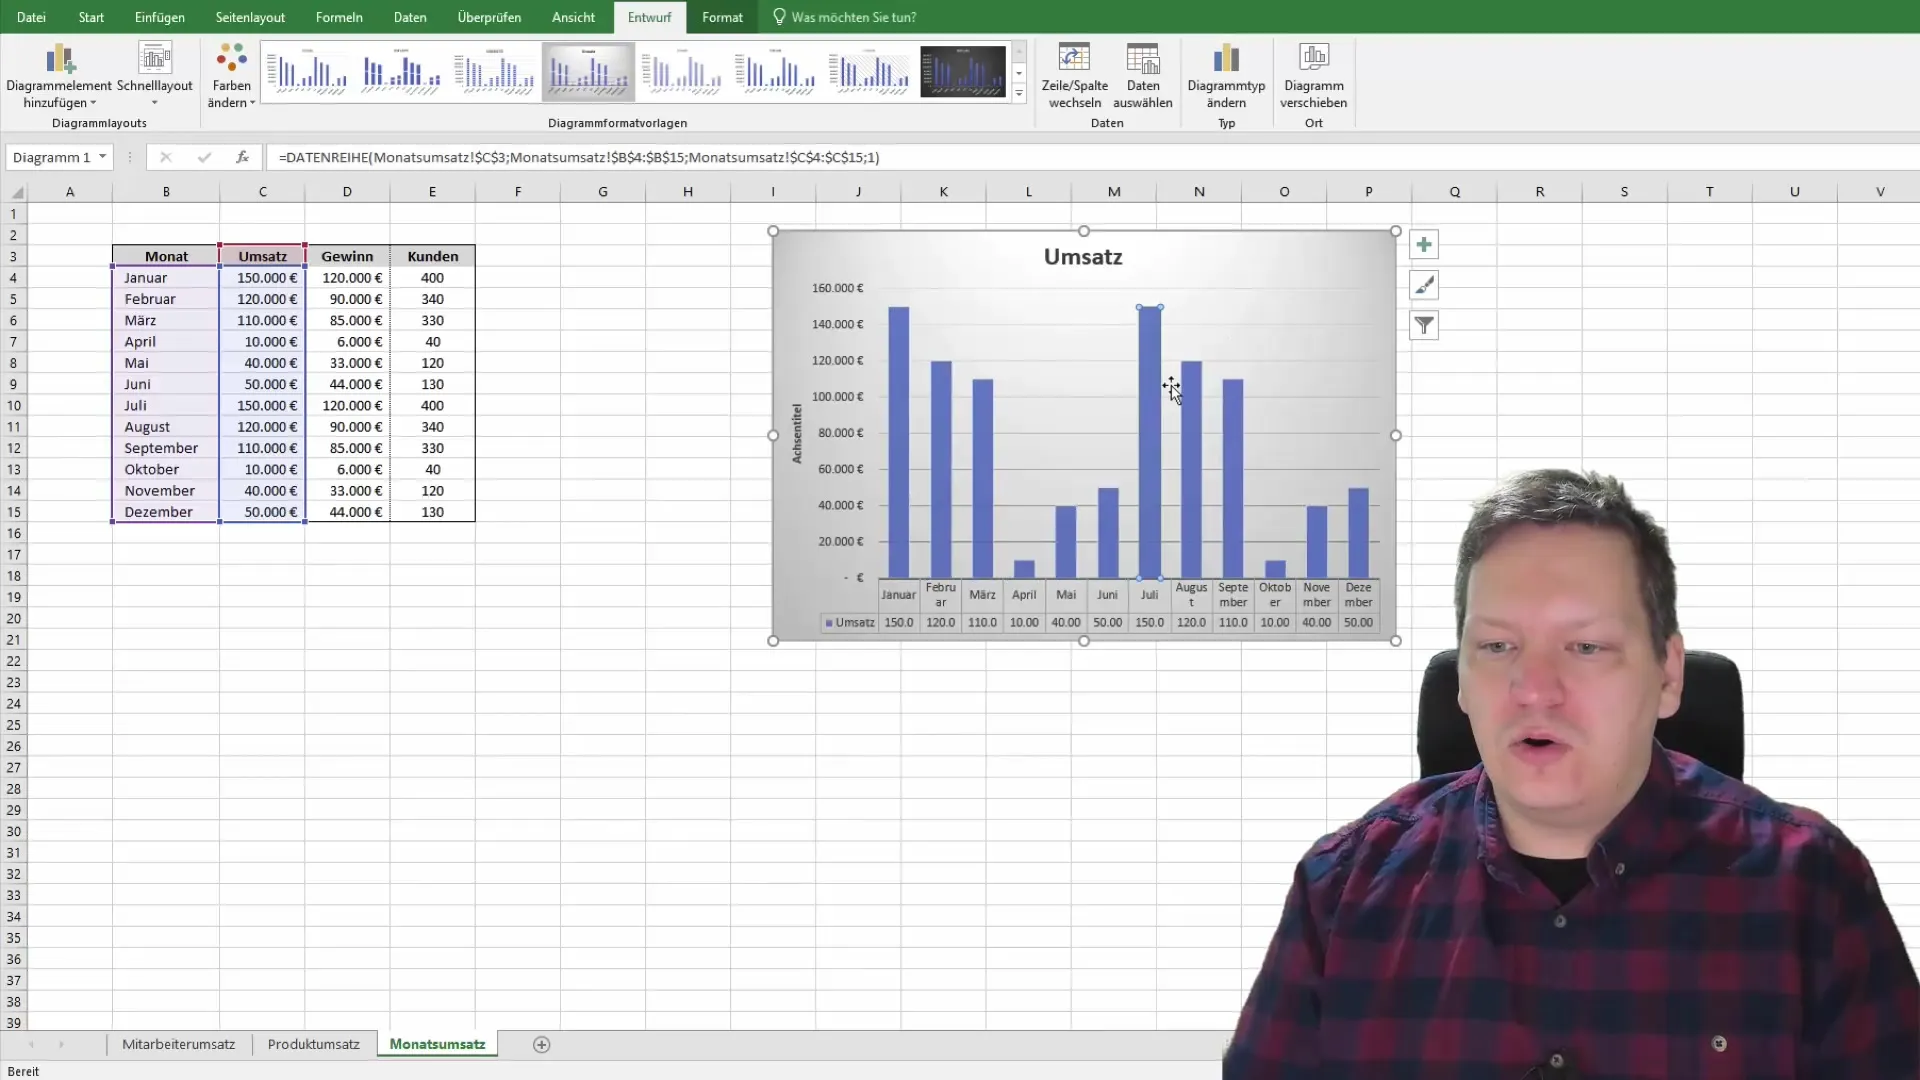
Task: Open chart styles brush button
Action: coord(1424,285)
